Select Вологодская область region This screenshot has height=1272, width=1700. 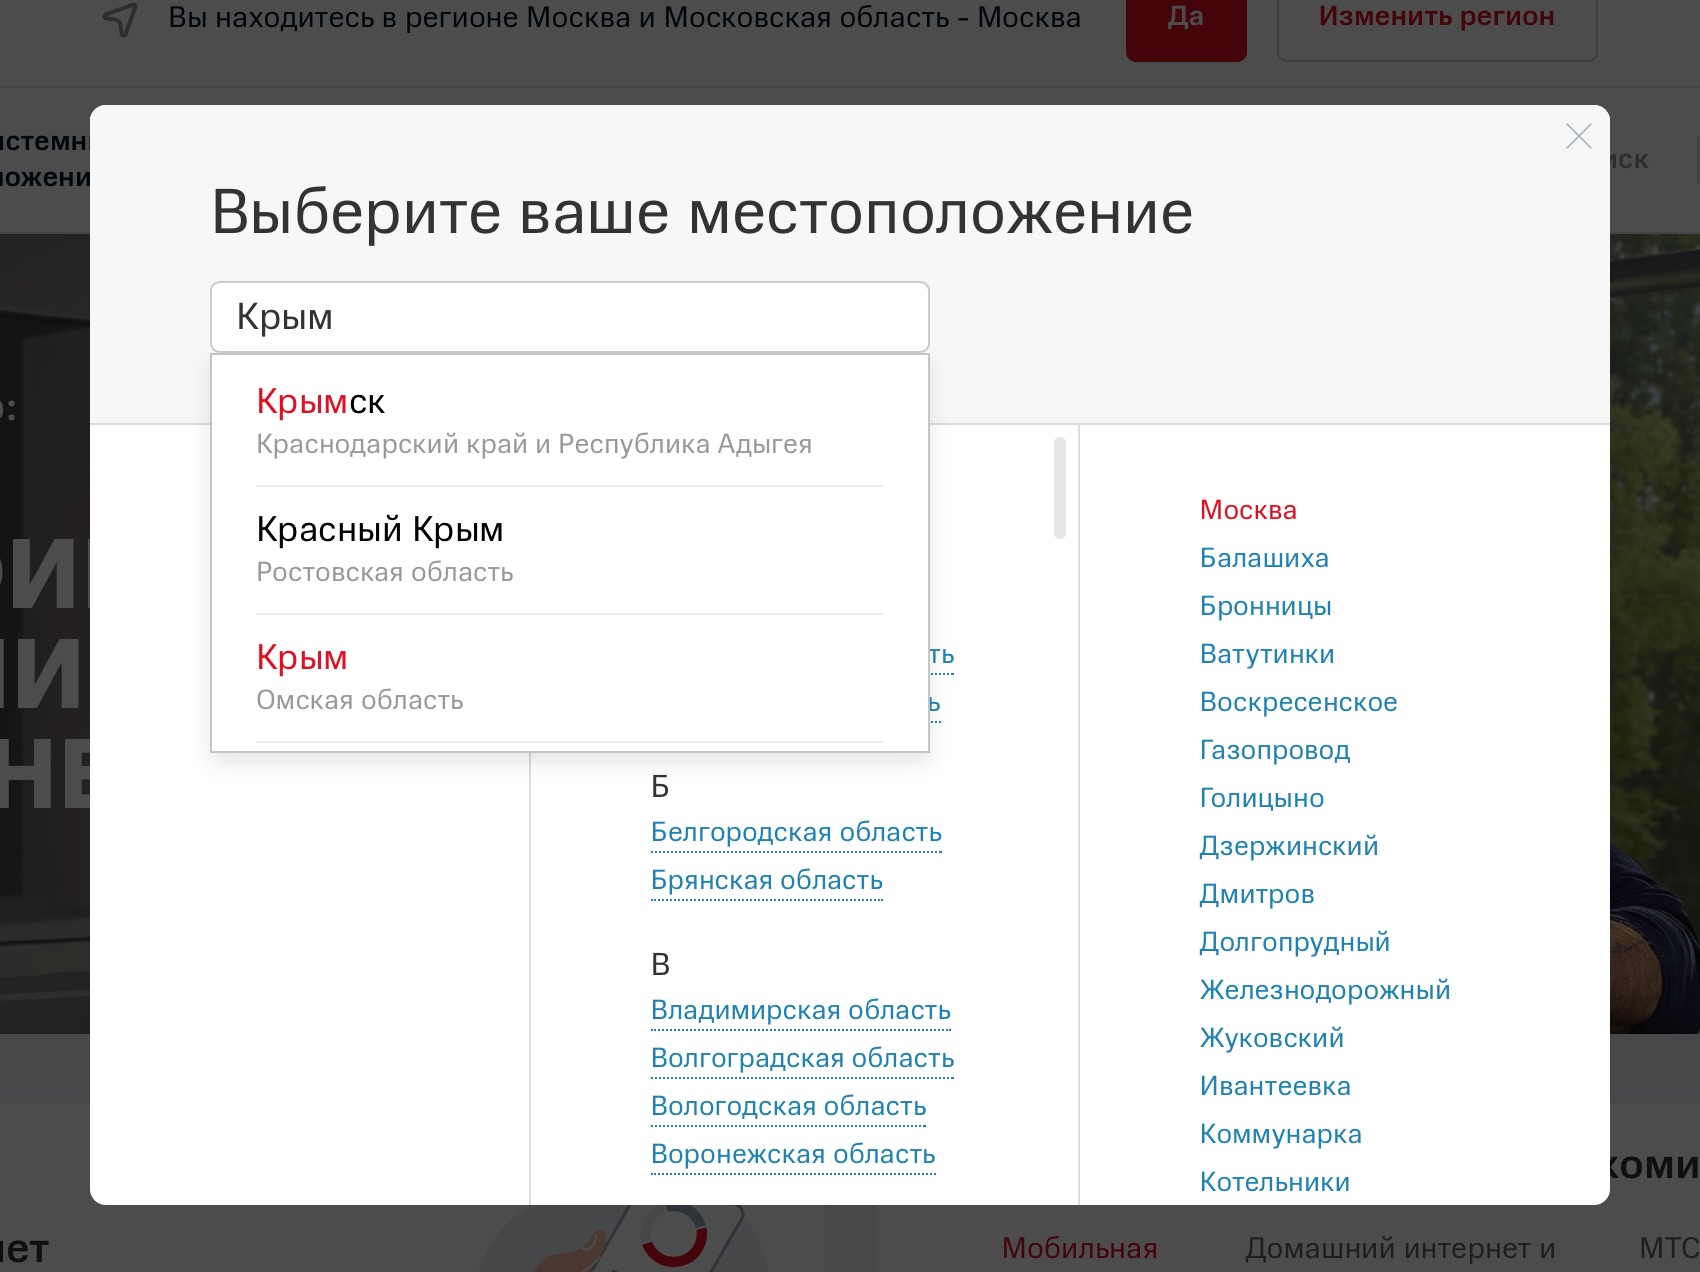(x=788, y=1106)
